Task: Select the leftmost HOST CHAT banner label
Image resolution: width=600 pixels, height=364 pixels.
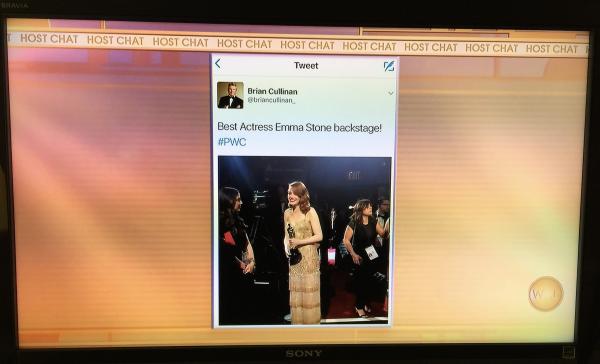Action: tap(49, 39)
